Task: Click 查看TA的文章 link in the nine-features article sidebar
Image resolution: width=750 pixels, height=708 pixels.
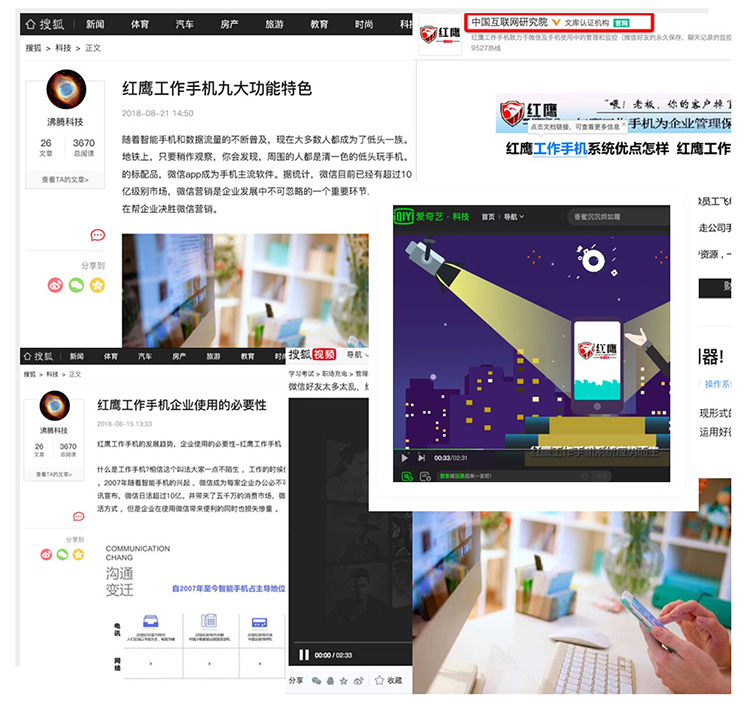Action: pyautogui.click(x=65, y=180)
